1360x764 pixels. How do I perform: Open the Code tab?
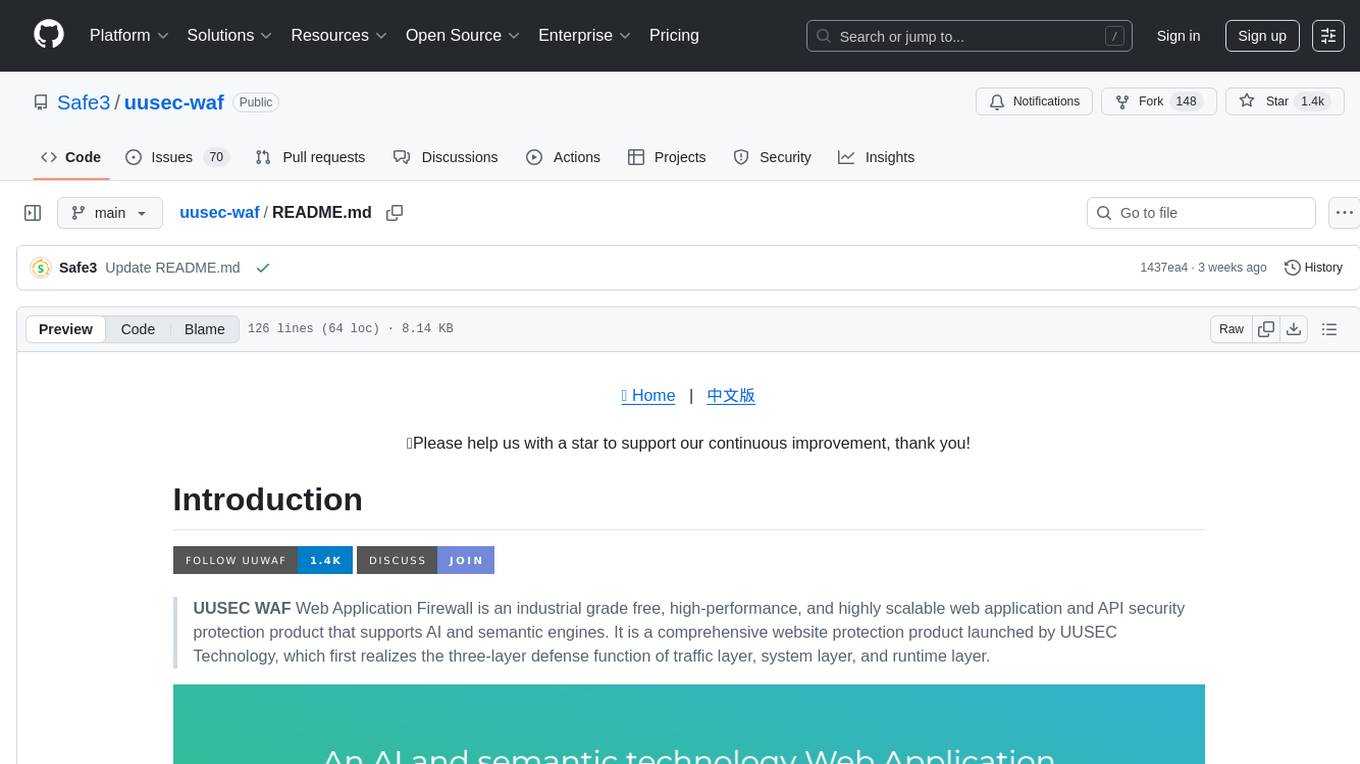point(71,157)
